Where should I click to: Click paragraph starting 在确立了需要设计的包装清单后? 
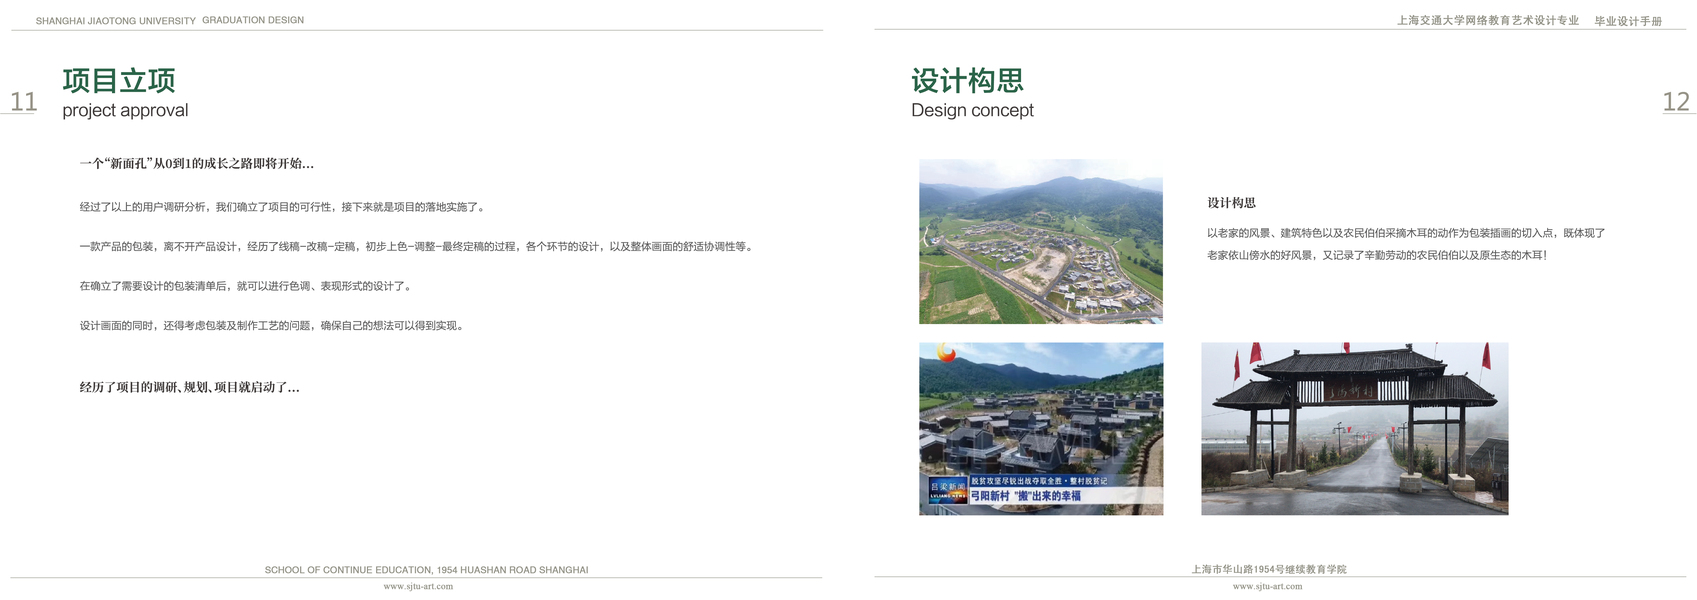[x=247, y=286]
